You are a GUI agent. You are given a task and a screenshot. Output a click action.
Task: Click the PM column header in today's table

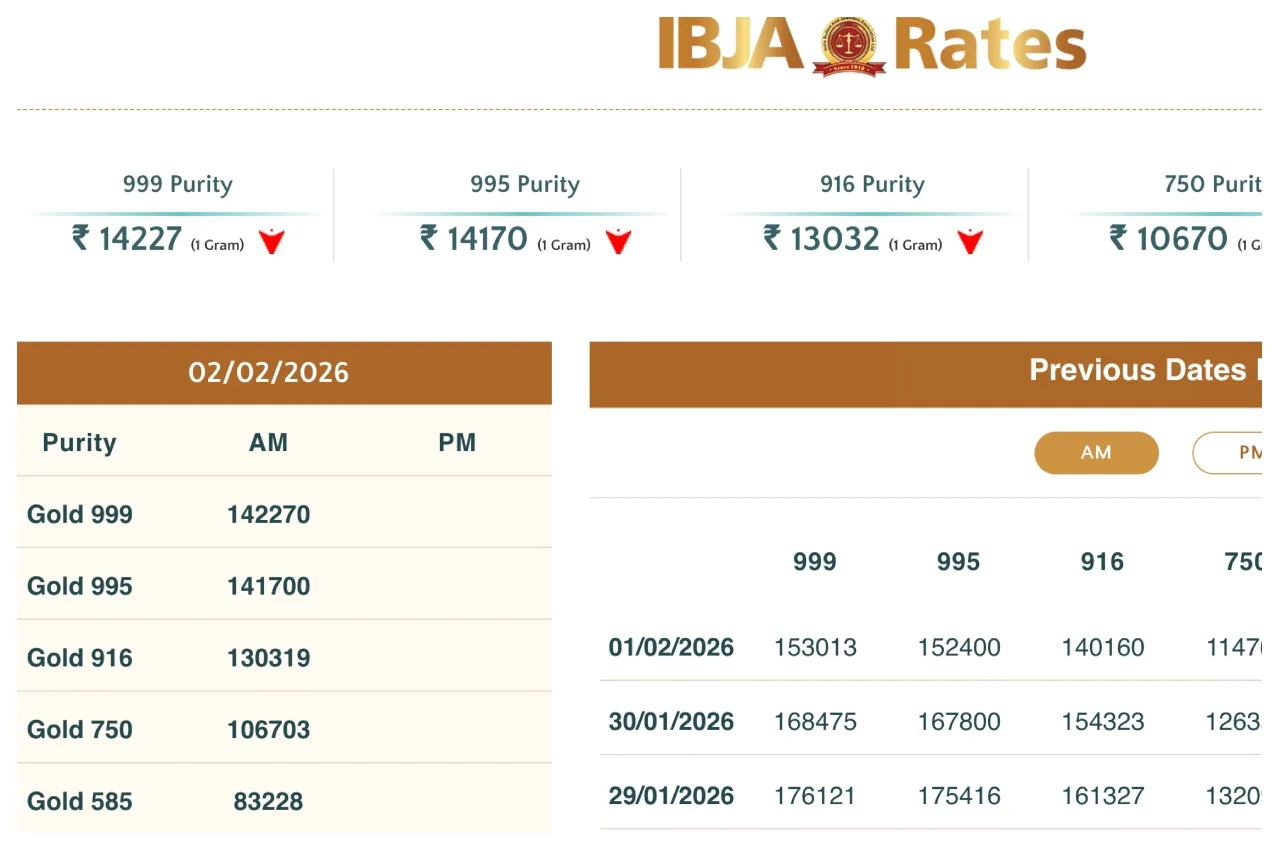457,443
